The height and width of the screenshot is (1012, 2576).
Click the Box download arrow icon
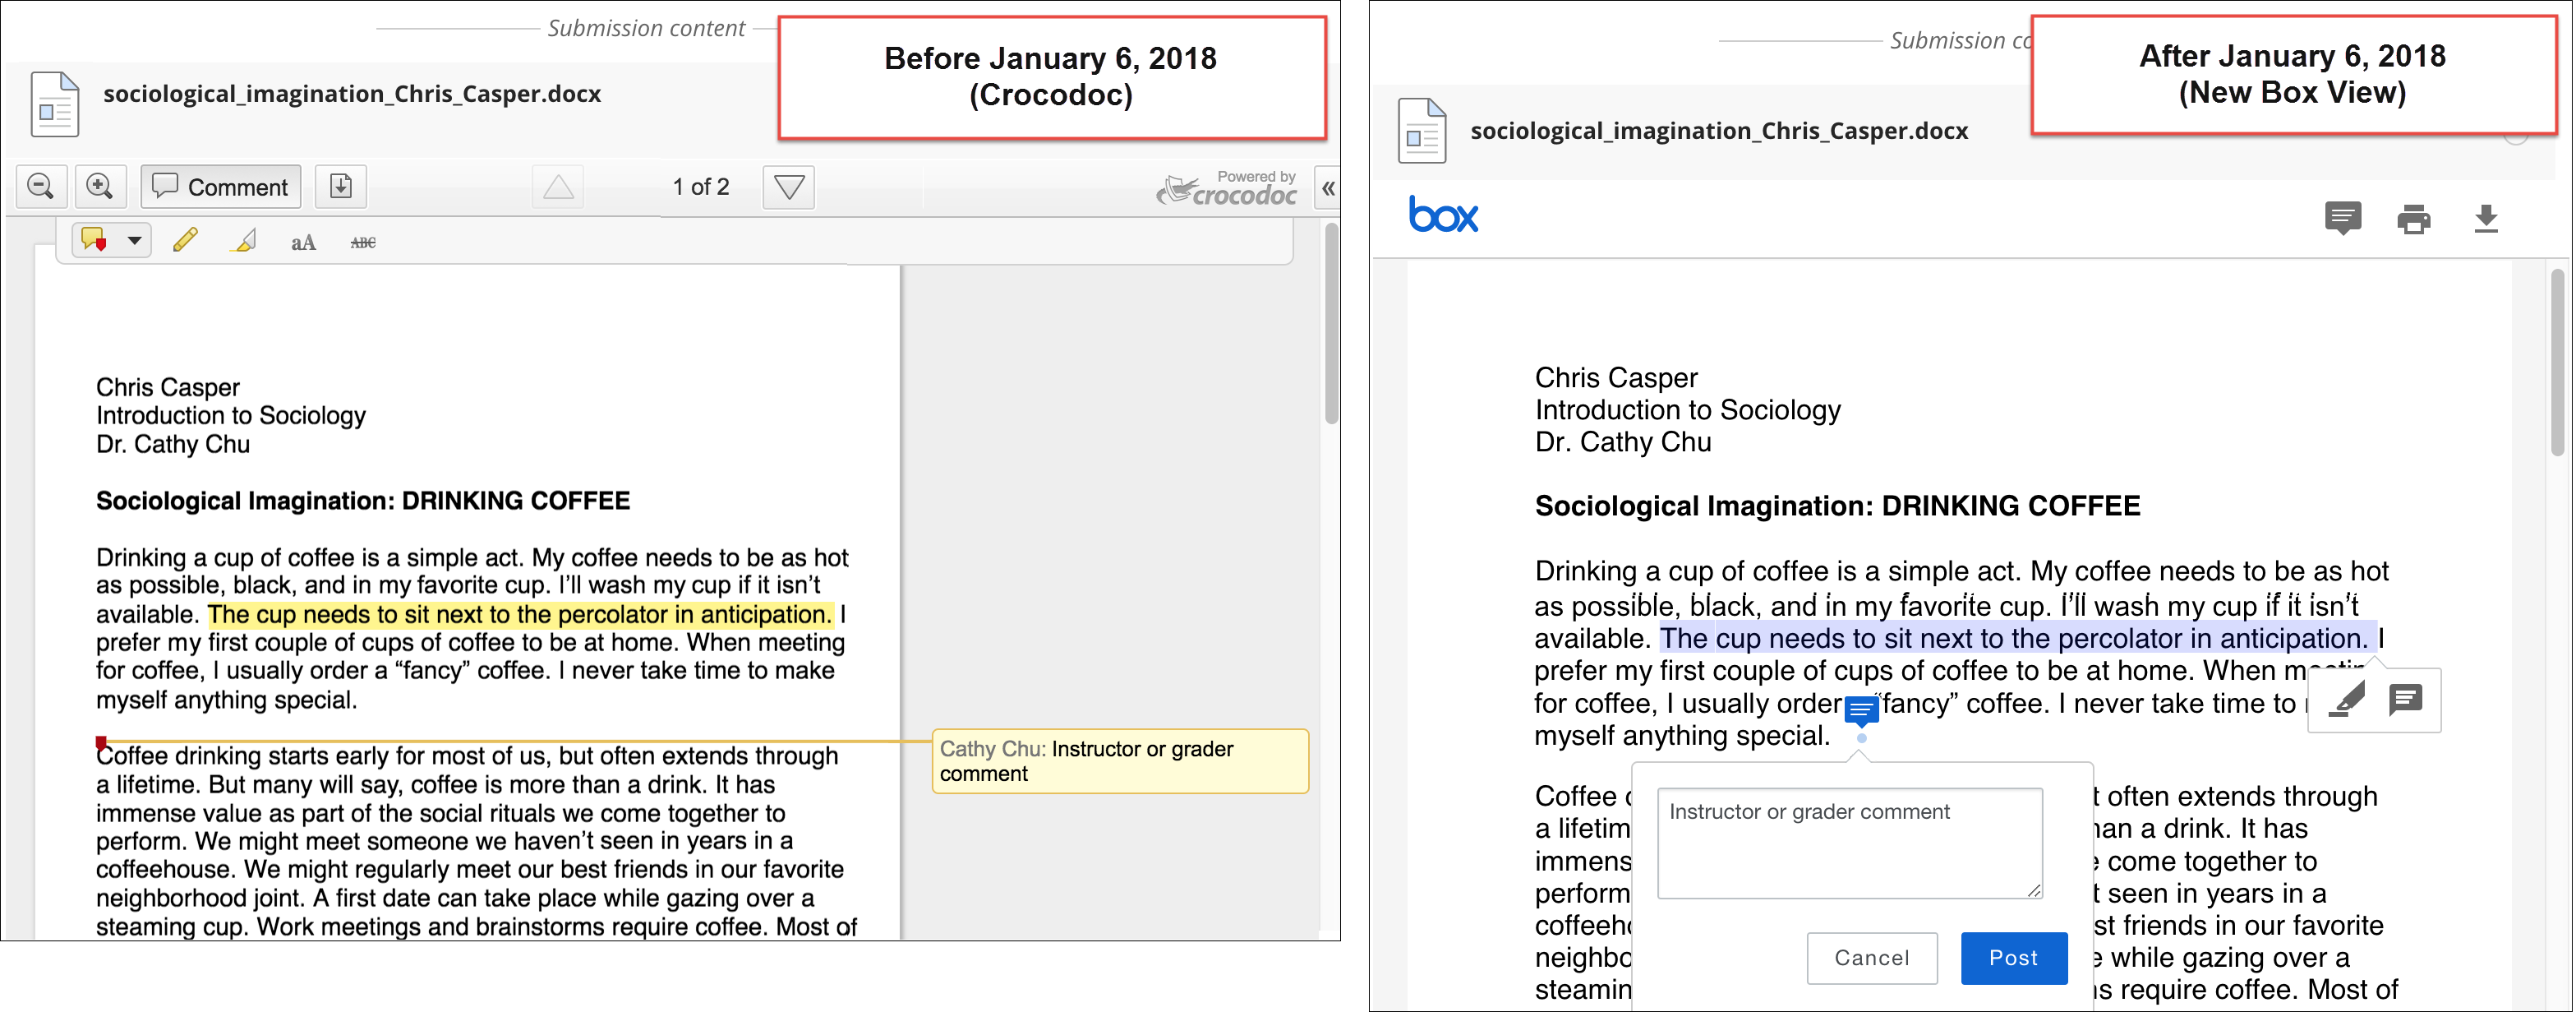pyautogui.click(x=2486, y=218)
